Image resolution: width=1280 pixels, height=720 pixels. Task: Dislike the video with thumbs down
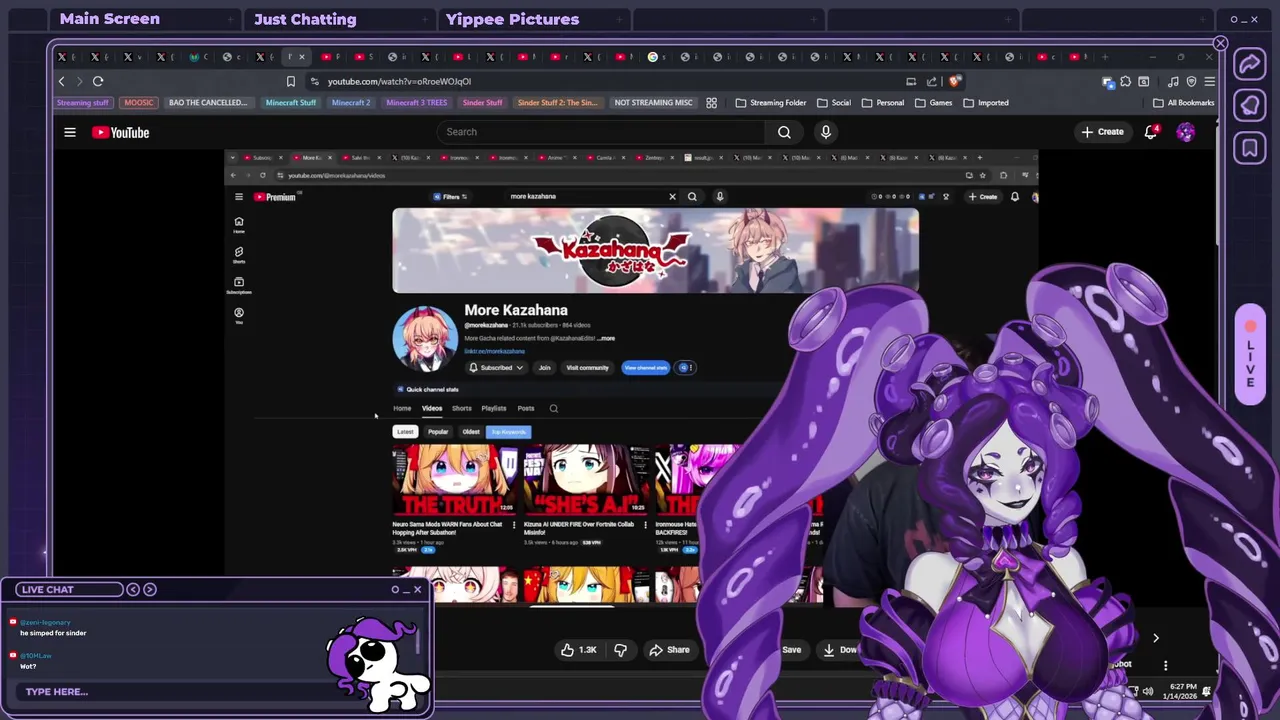point(620,650)
